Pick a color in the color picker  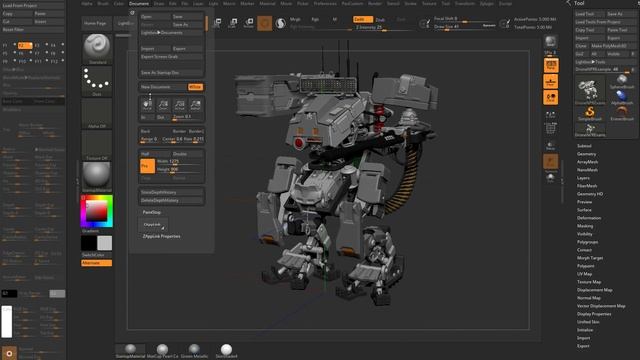pos(97,211)
